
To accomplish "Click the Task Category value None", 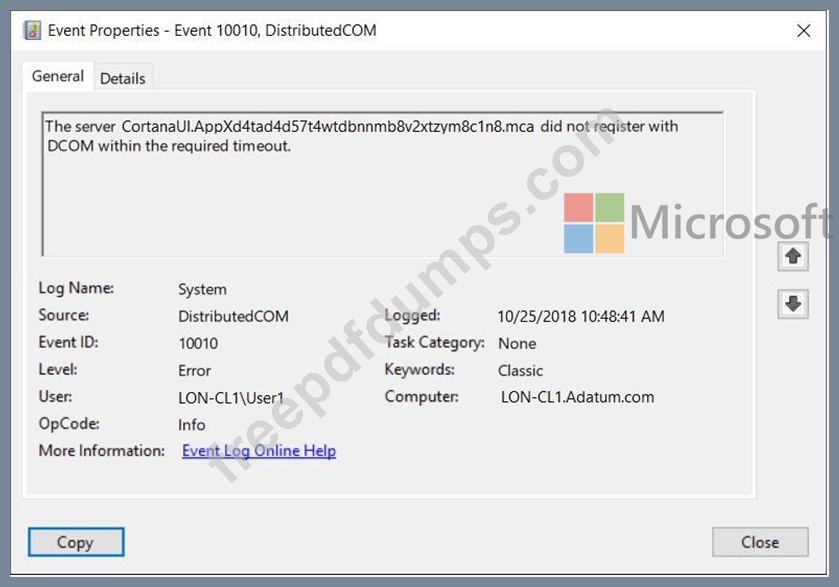I will pos(517,344).
